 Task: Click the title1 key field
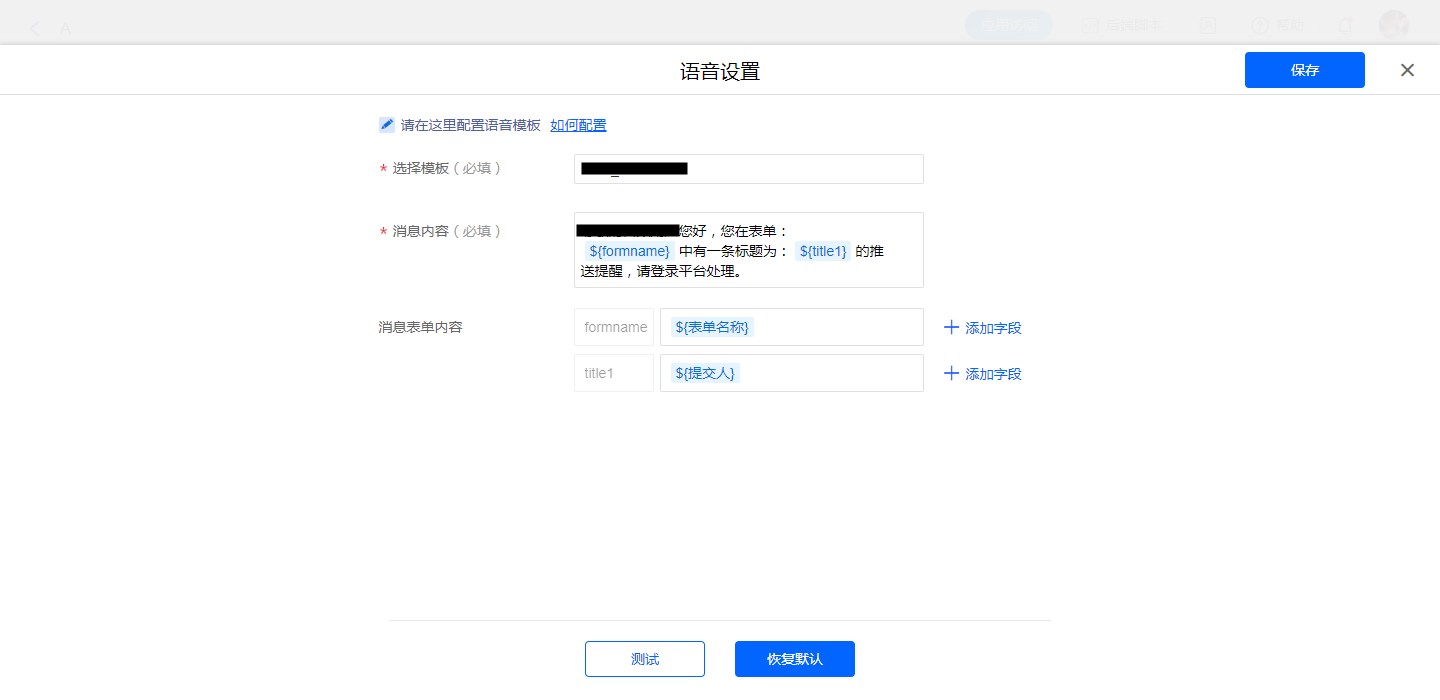click(x=614, y=373)
